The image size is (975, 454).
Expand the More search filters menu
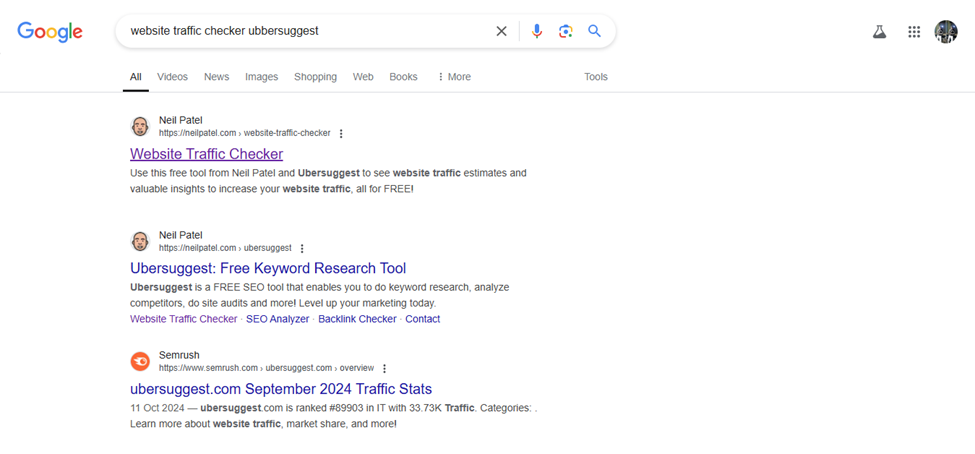(454, 77)
